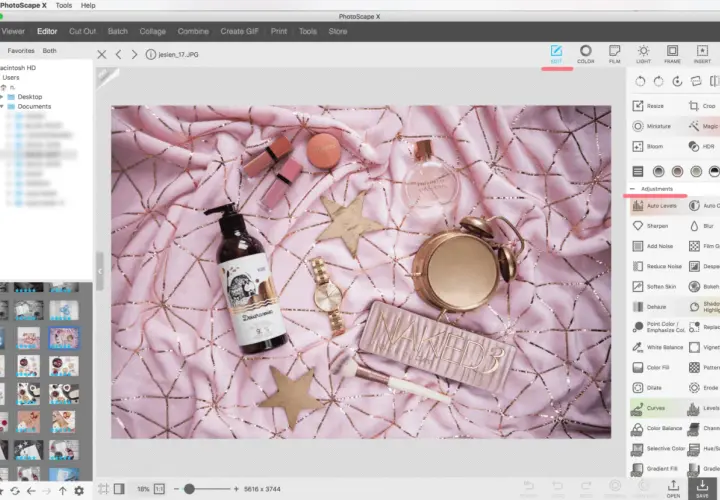This screenshot has width=720, height=500.
Task: Select the Resize tool
Action: point(648,106)
